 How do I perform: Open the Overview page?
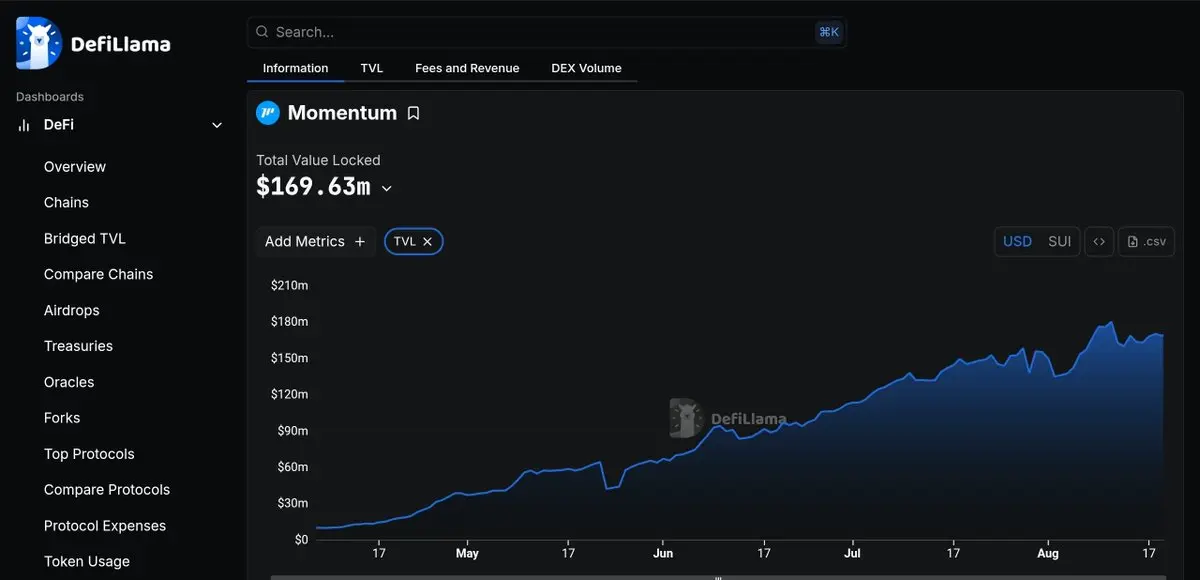pos(75,167)
